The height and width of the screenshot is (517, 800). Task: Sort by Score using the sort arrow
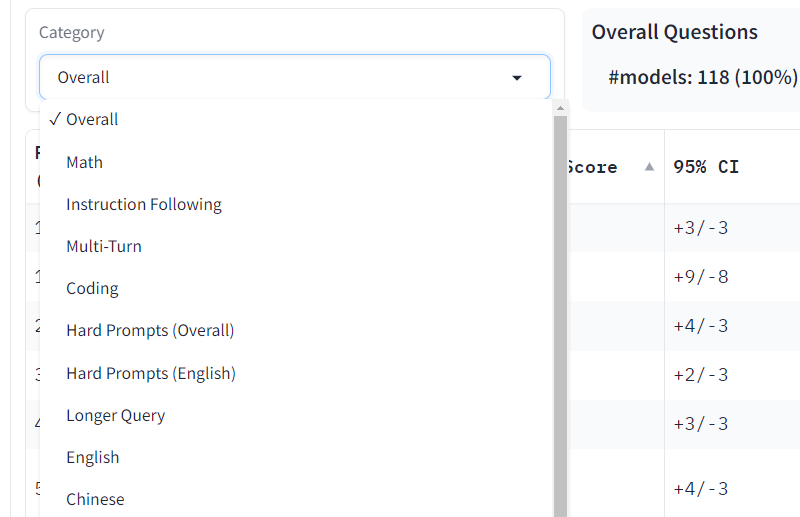[649, 167]
